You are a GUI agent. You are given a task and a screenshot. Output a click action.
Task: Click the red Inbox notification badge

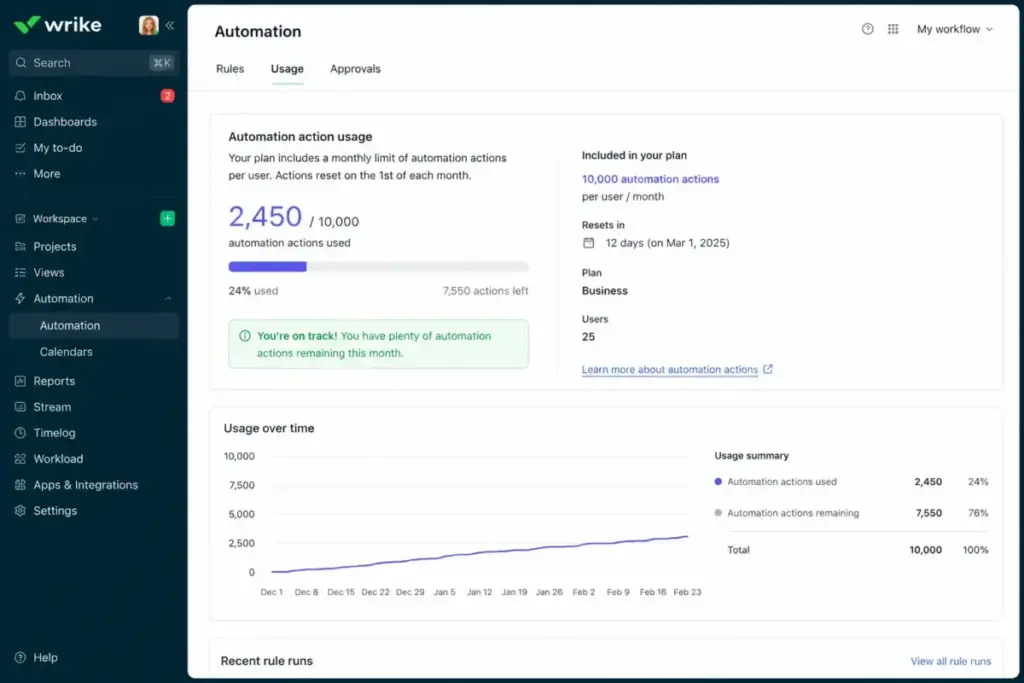click(167, 95)
